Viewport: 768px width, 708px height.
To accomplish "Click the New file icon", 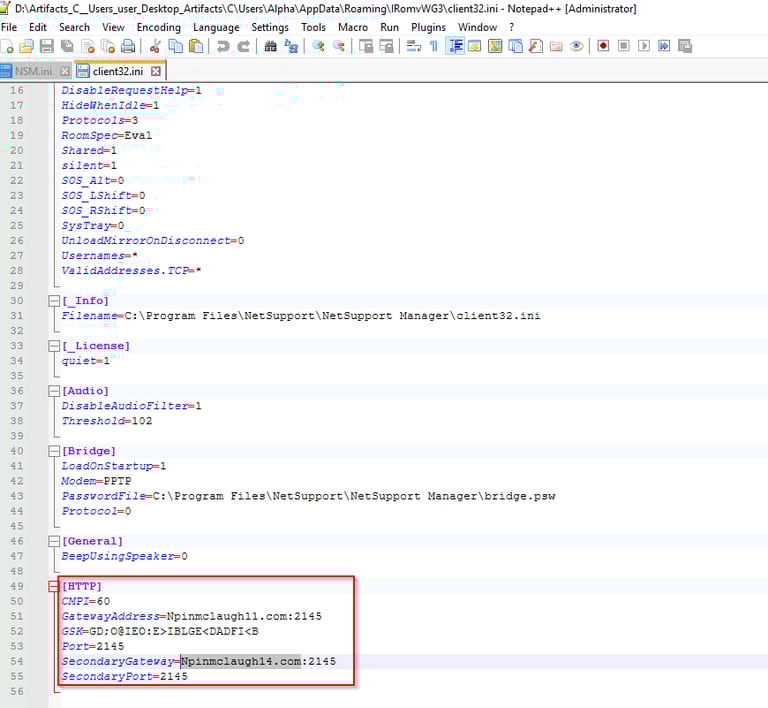I will click(7, 47).
